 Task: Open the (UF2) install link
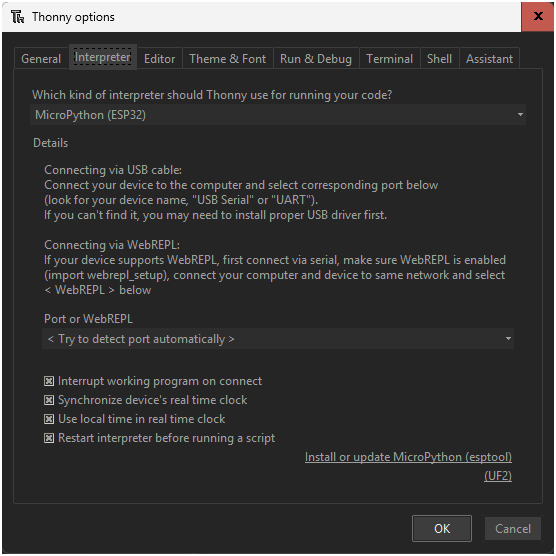(498, 476)
